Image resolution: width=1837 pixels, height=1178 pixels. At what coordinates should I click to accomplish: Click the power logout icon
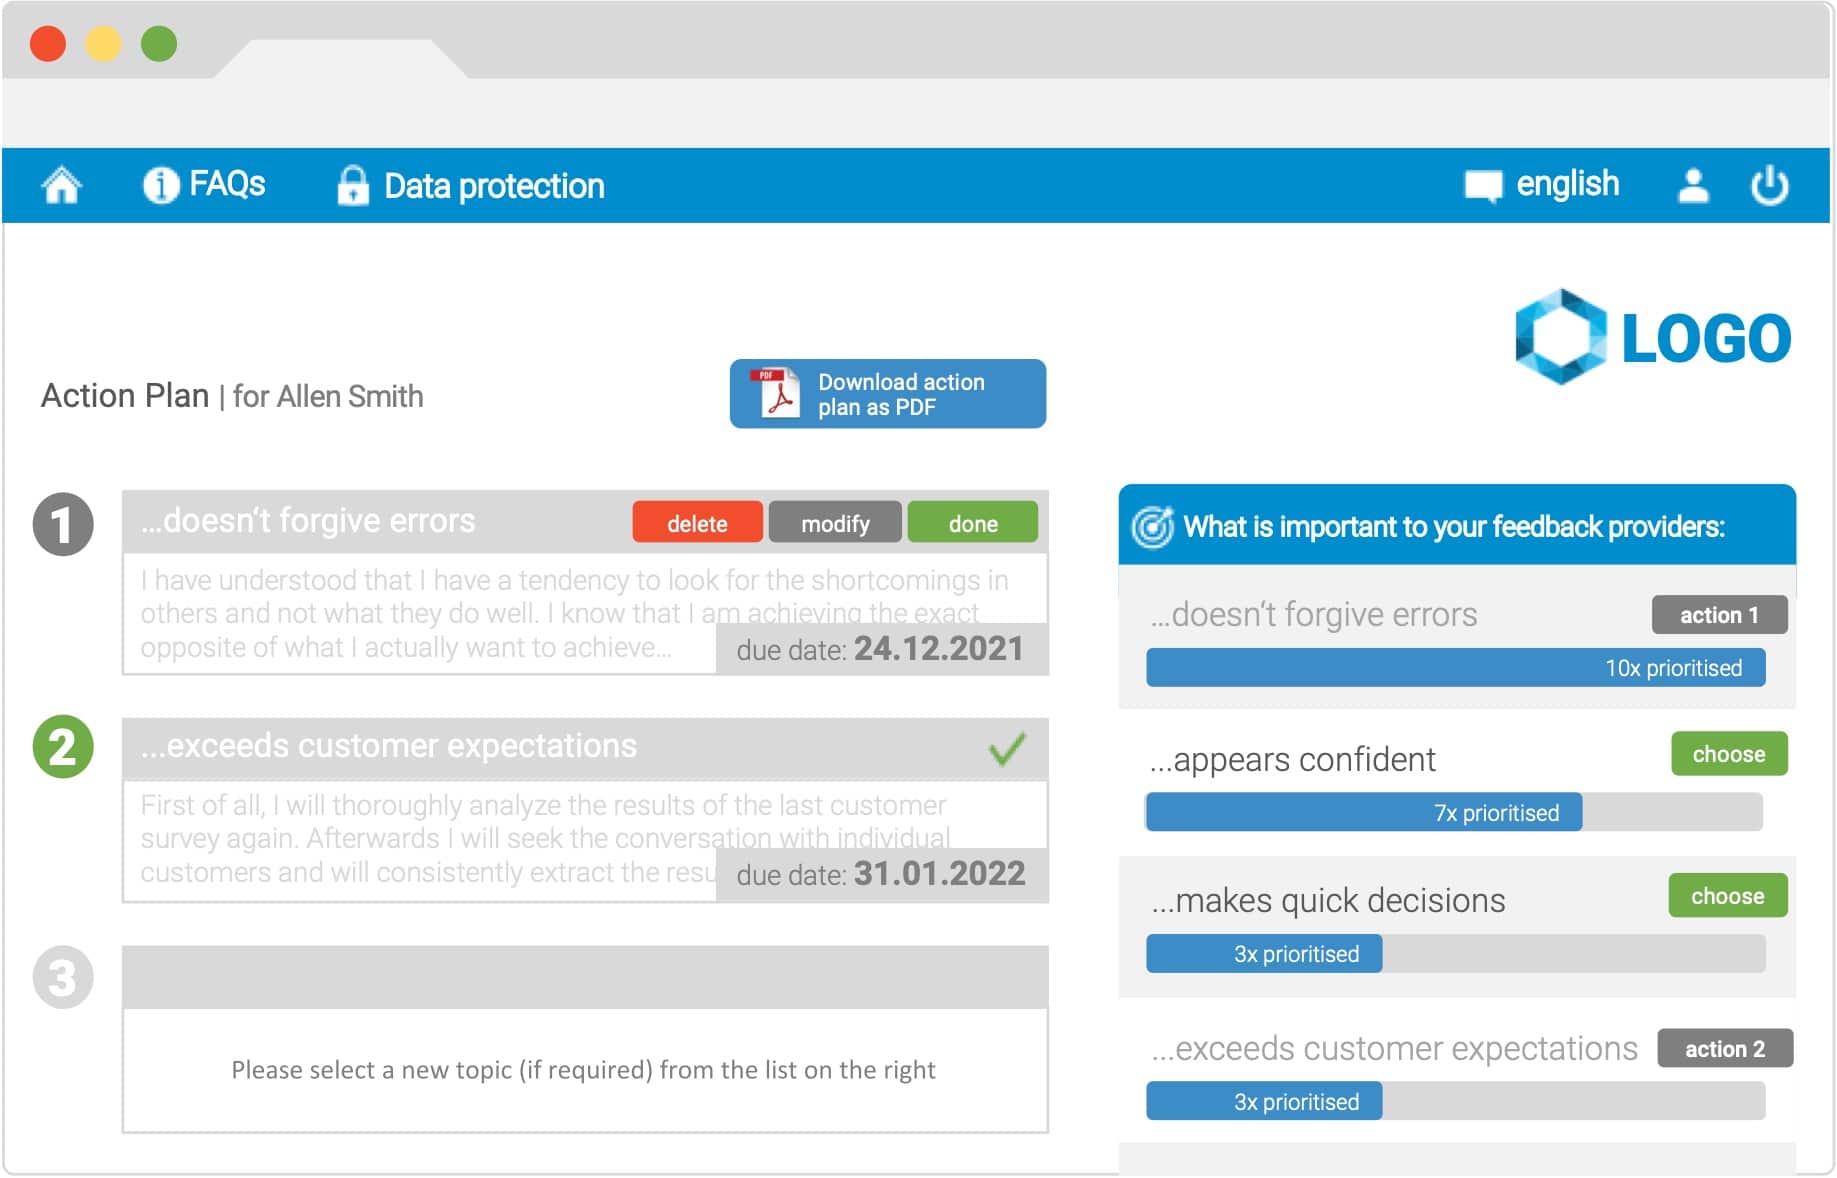pyautogui.click(x=1769, y=185)
